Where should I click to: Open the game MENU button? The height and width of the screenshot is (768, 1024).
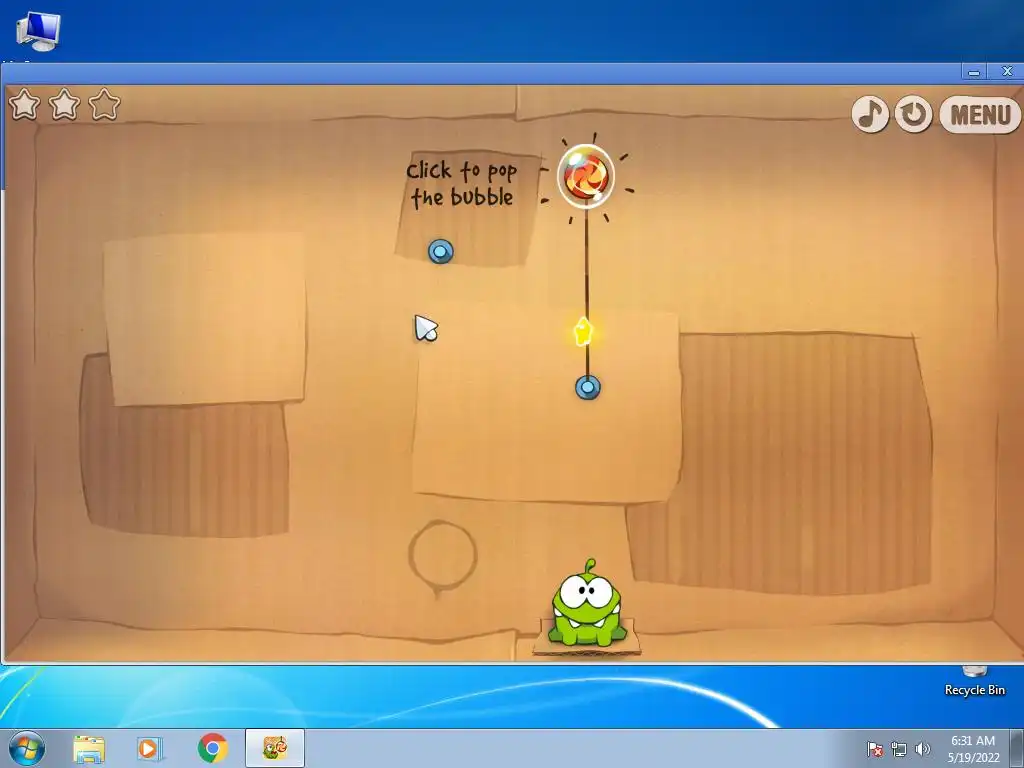[x=980, y=115]
